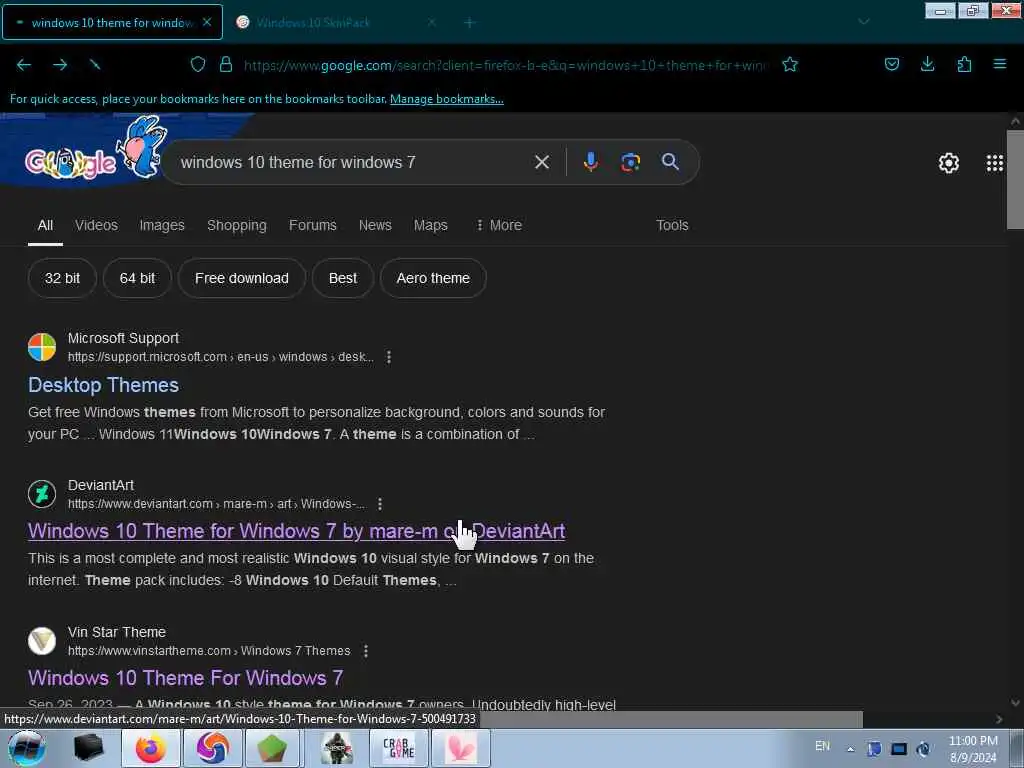Screen dimensions: 1024x768
Task: Filter results with the 64 bit chip
Action: [137, 278]
